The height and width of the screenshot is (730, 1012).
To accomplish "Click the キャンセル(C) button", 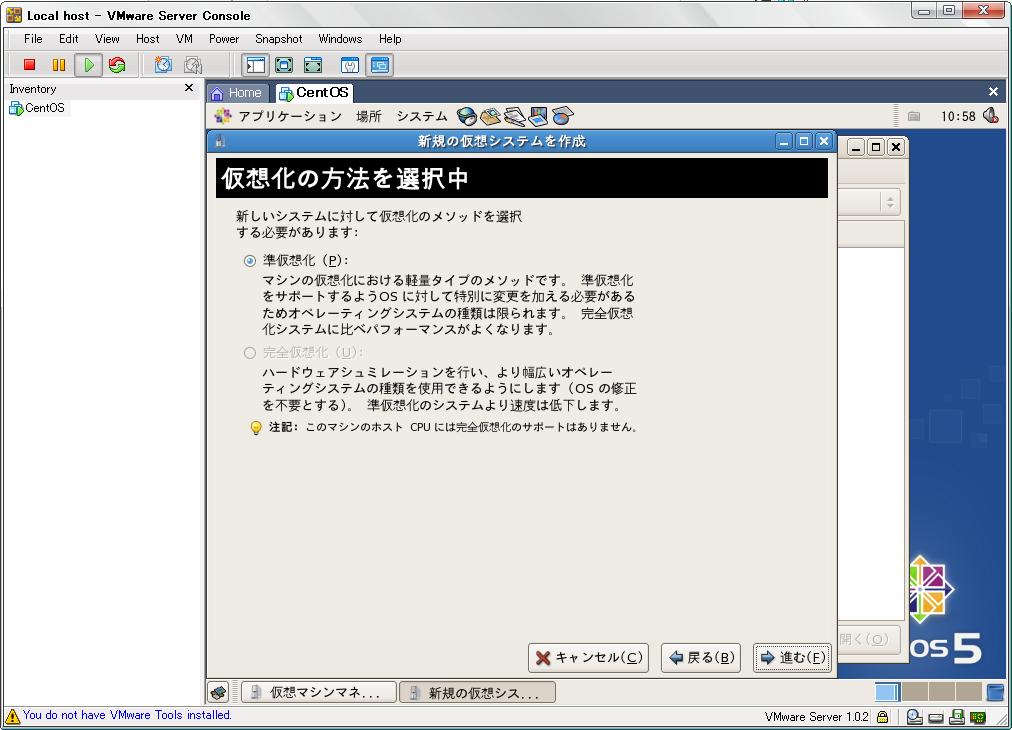I will pyautogui.click(x=588, y=658).
